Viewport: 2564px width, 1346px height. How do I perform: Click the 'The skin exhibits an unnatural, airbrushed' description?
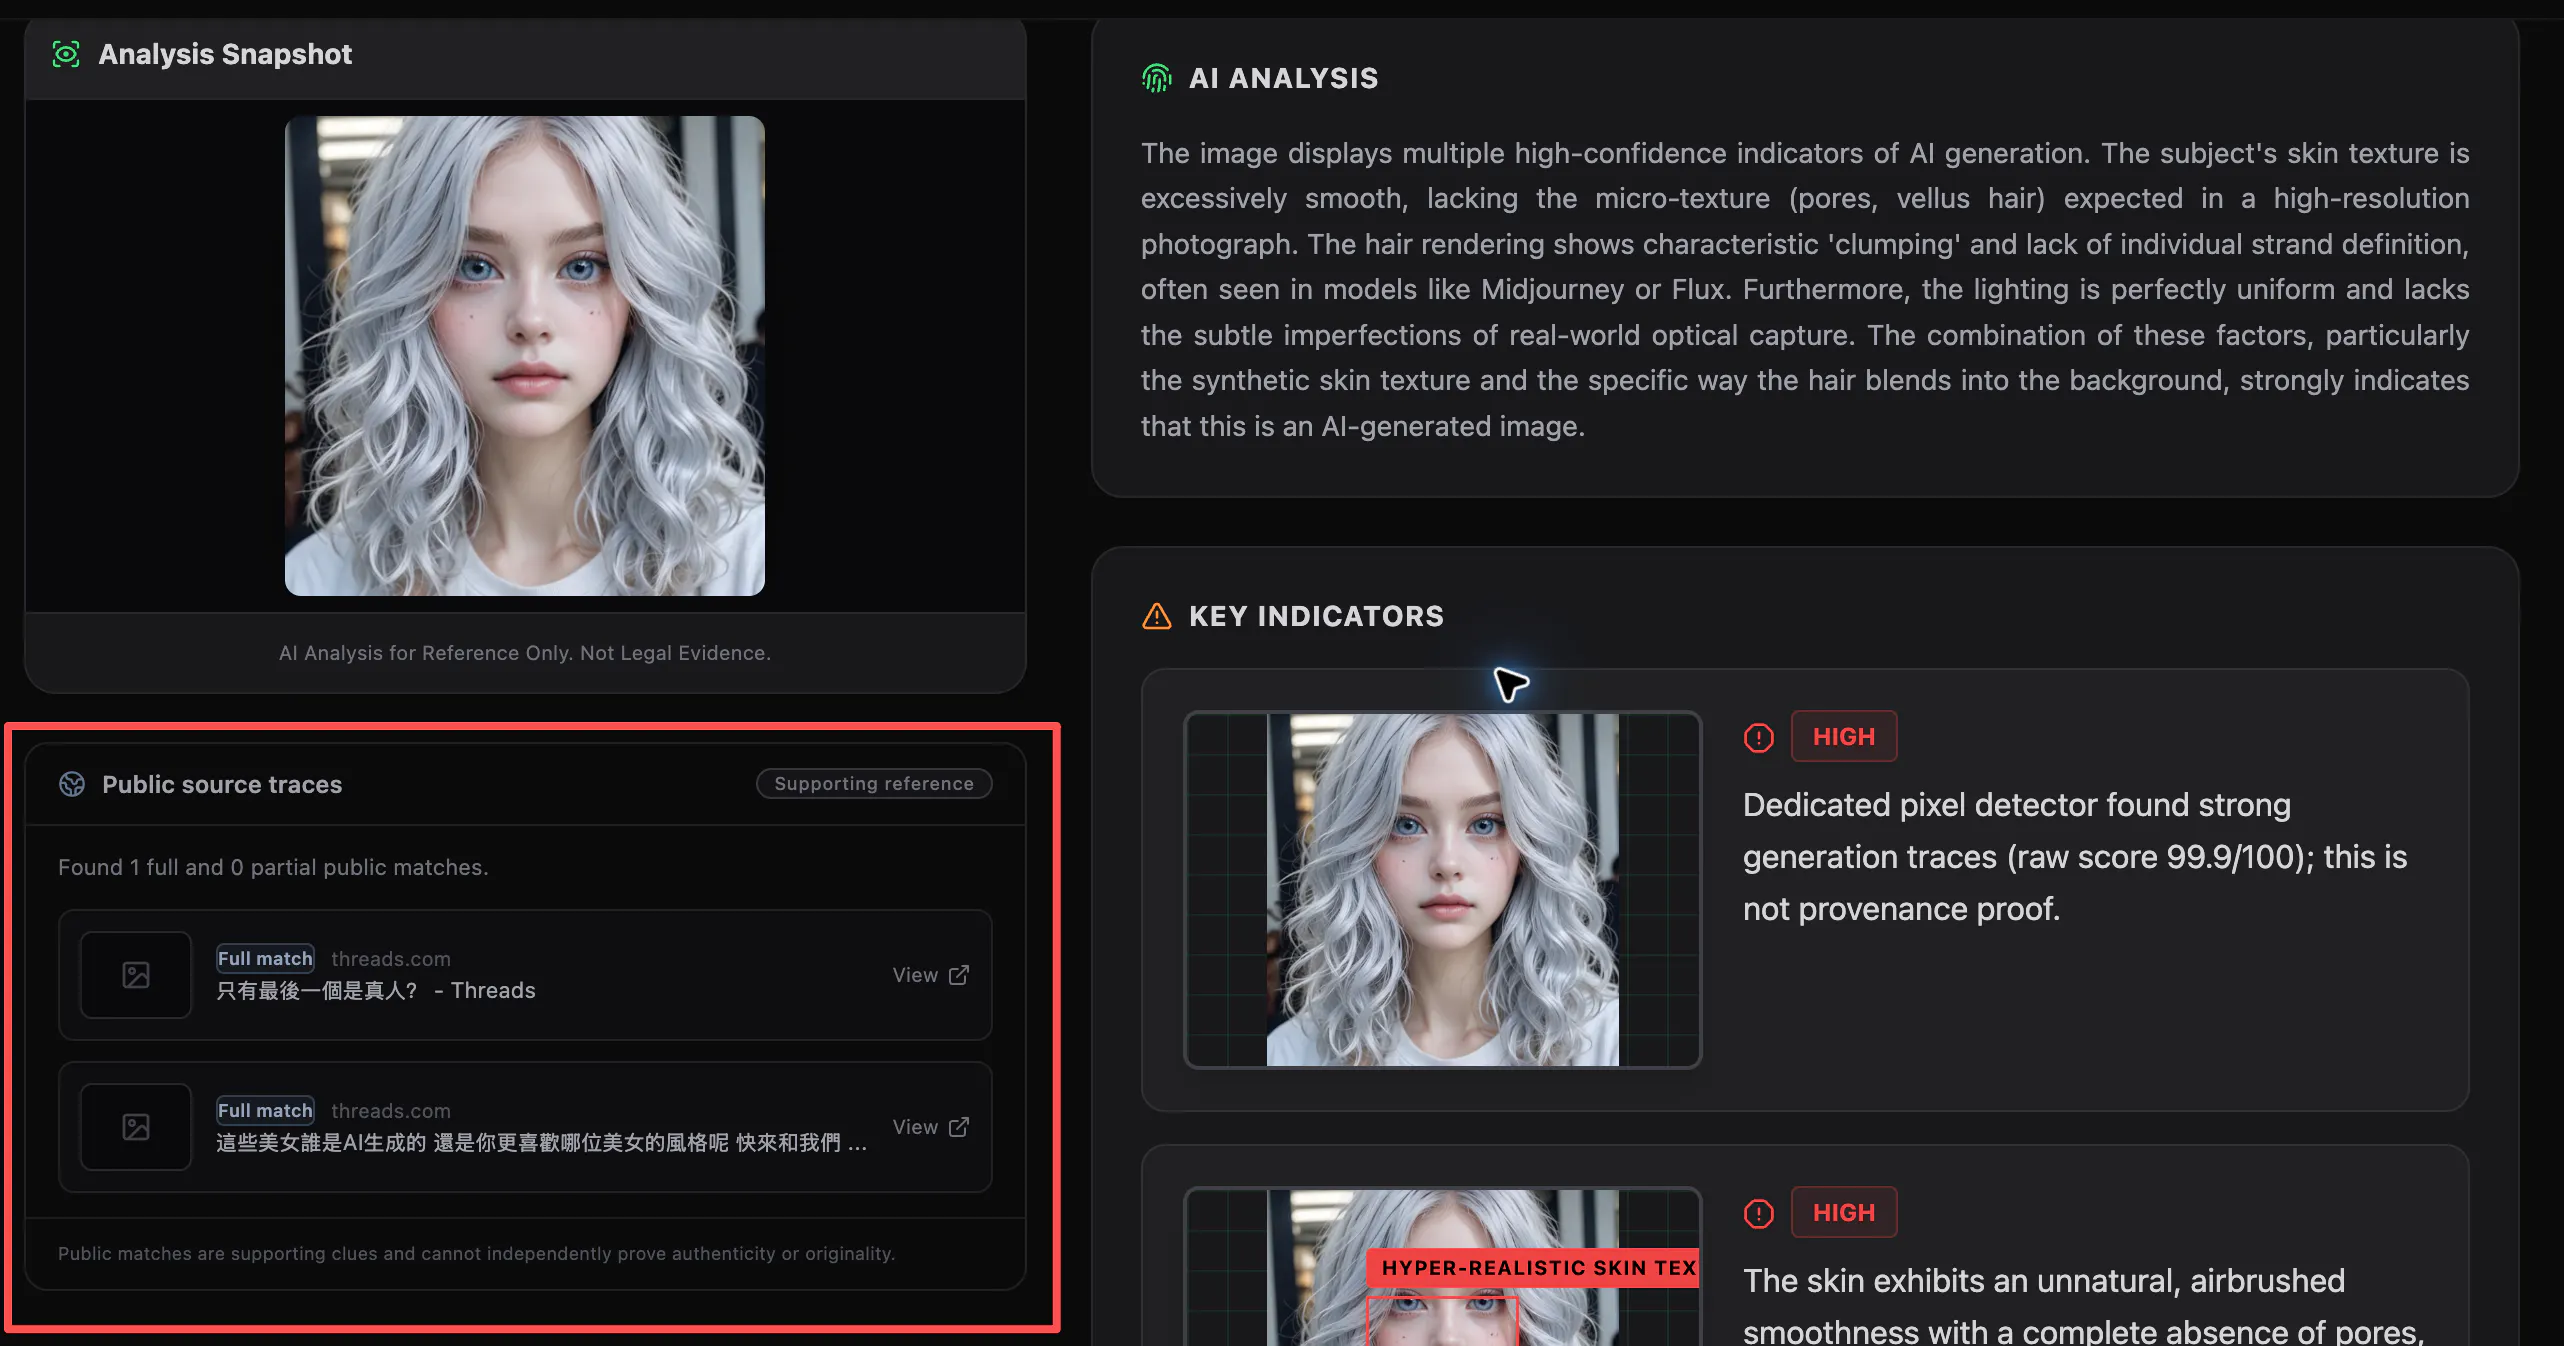[x=2084, y=1305]
